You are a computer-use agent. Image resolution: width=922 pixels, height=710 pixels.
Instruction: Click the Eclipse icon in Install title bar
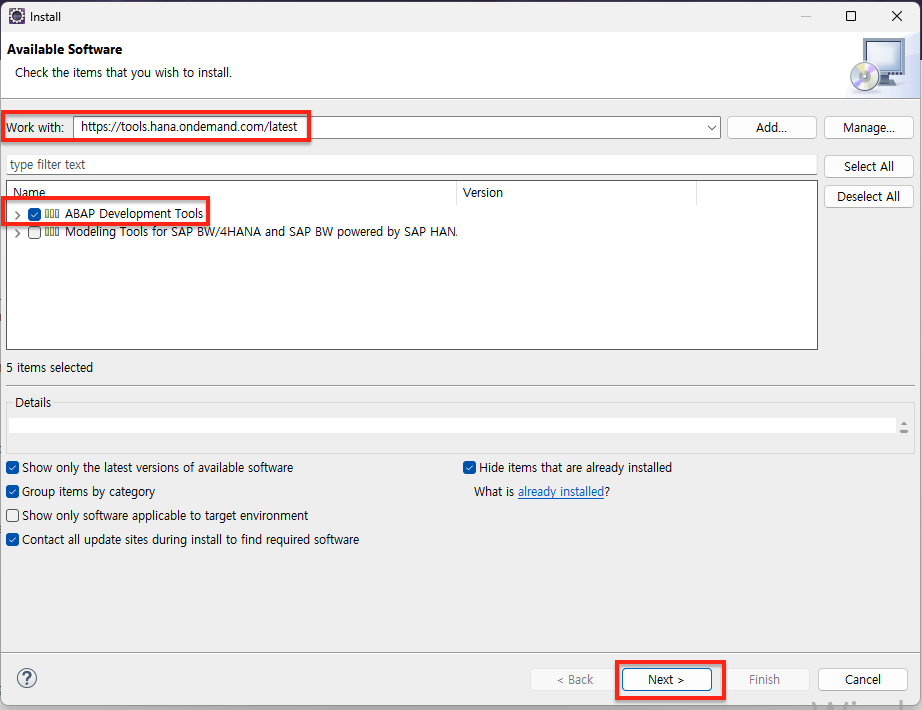point(16,16)
